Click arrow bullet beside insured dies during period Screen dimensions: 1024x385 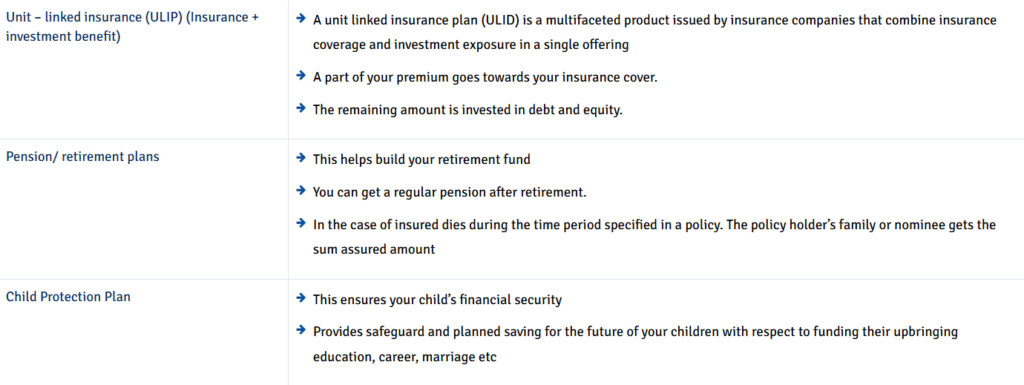click(x=300, y=223)
